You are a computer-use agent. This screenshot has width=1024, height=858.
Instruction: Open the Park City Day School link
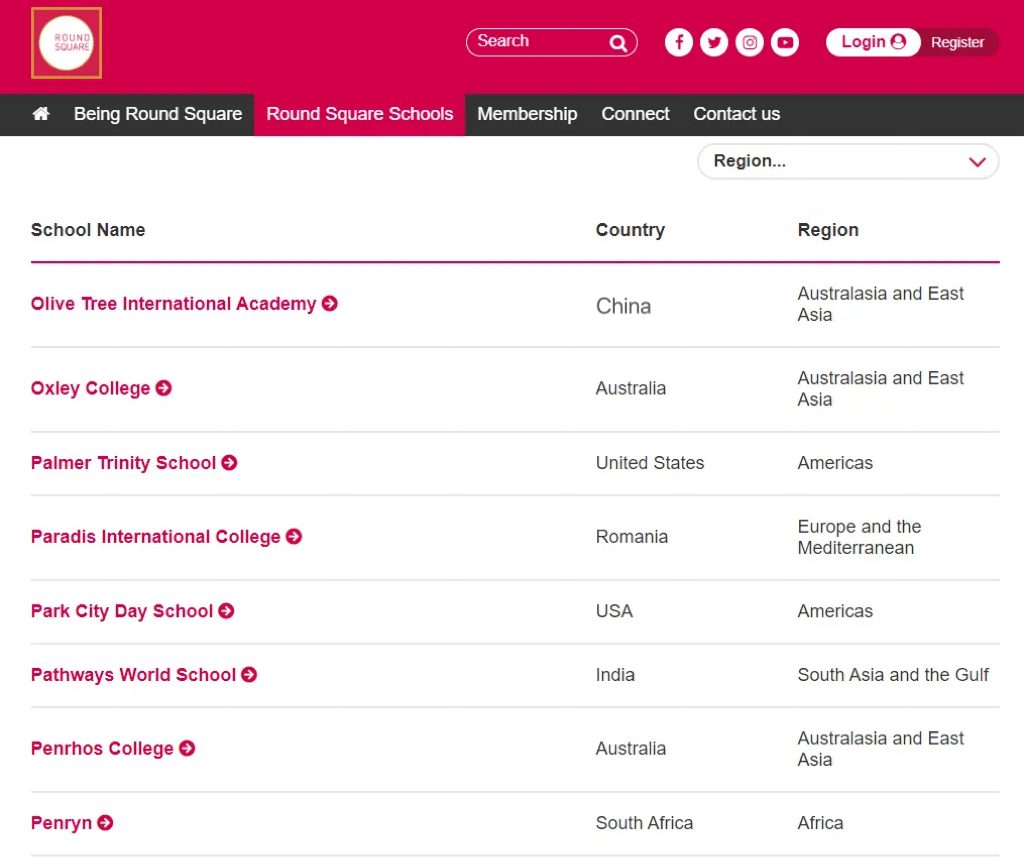click(121, 611)
